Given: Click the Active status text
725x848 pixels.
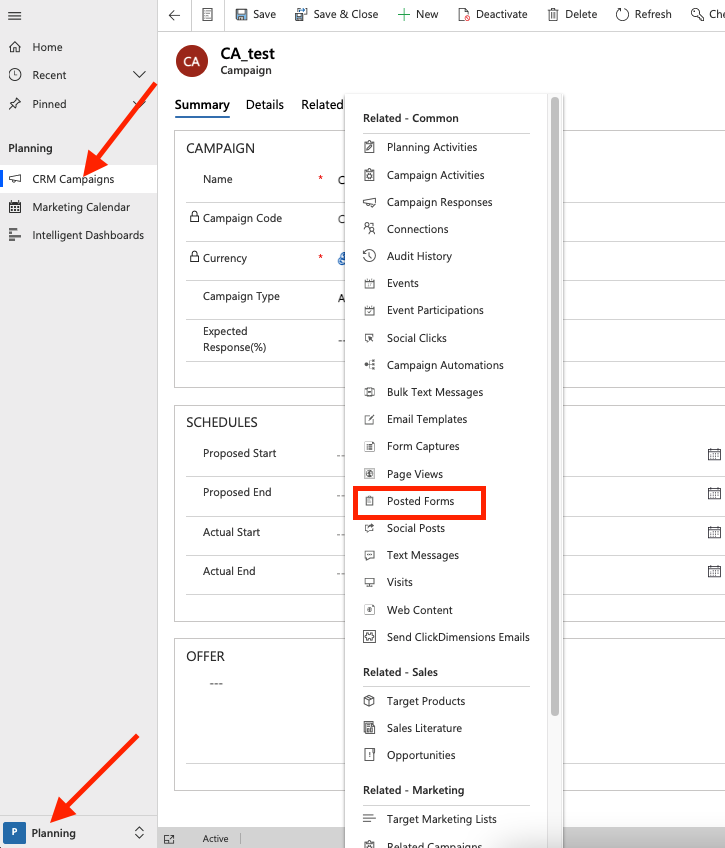Looking at the screenshot, I should tap(215, 838).
